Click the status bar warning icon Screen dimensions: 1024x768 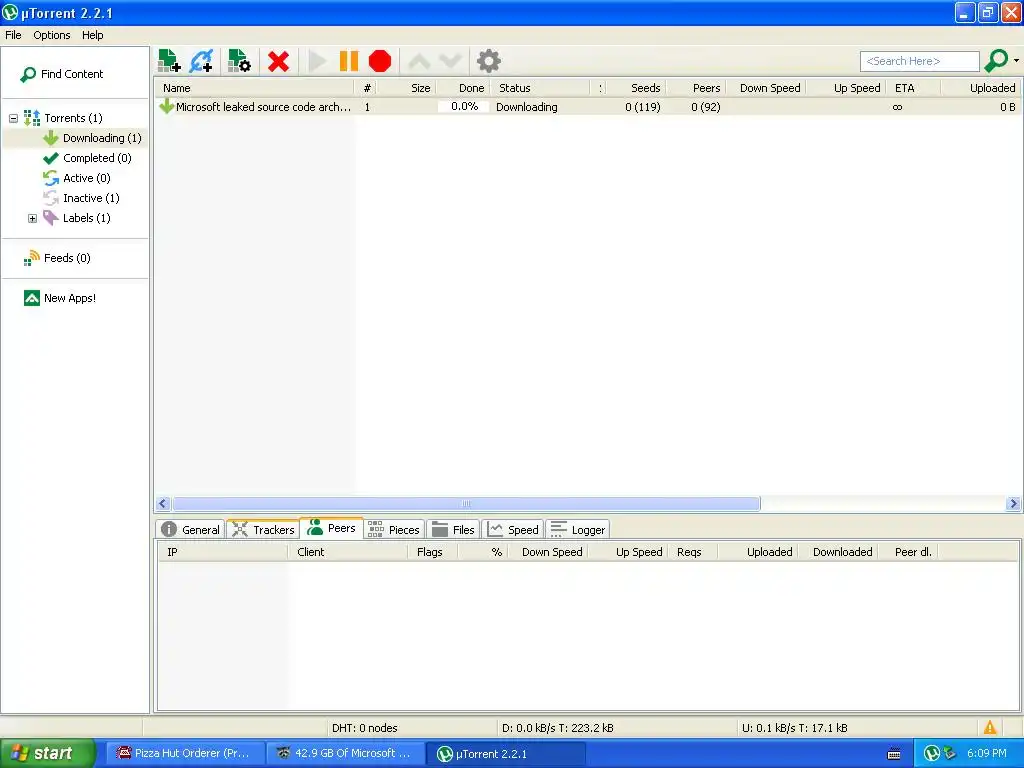pos(990,728)
